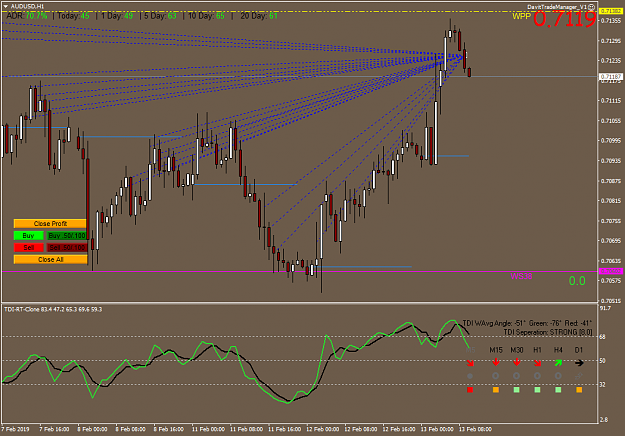The image size is (625, 436).
Task: Click the light green square under H1
Action: [x=537, y=390]
